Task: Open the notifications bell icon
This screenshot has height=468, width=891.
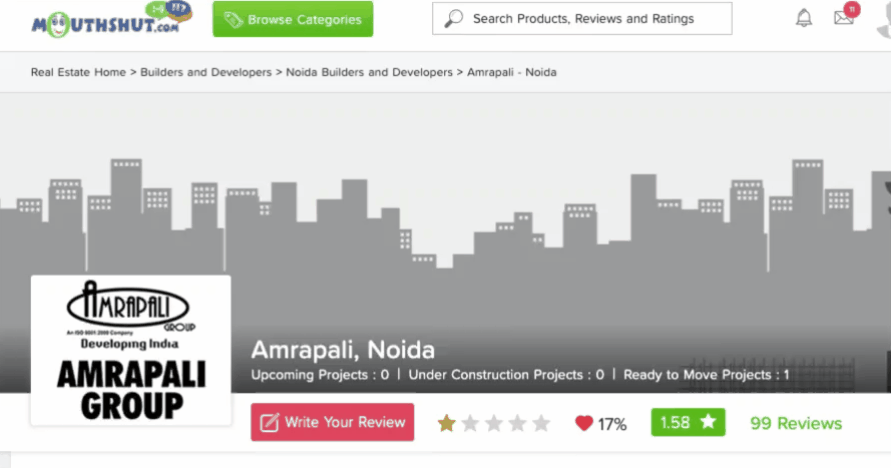Action: click(x=803, y=18)
